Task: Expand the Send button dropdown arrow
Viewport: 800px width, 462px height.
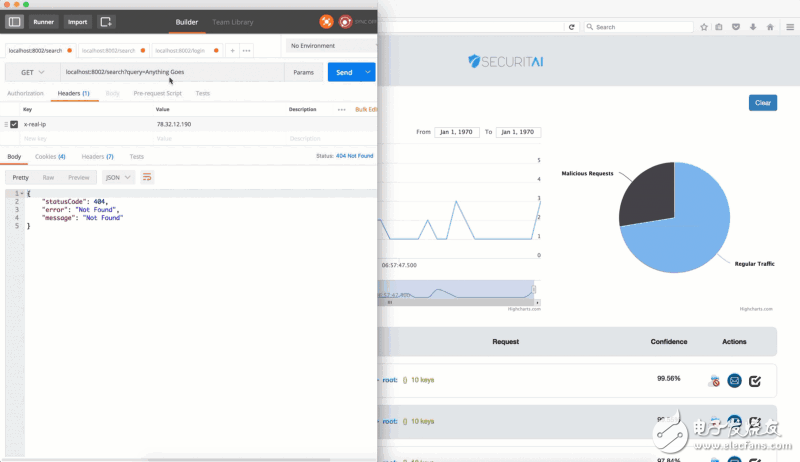Action: 369,72
